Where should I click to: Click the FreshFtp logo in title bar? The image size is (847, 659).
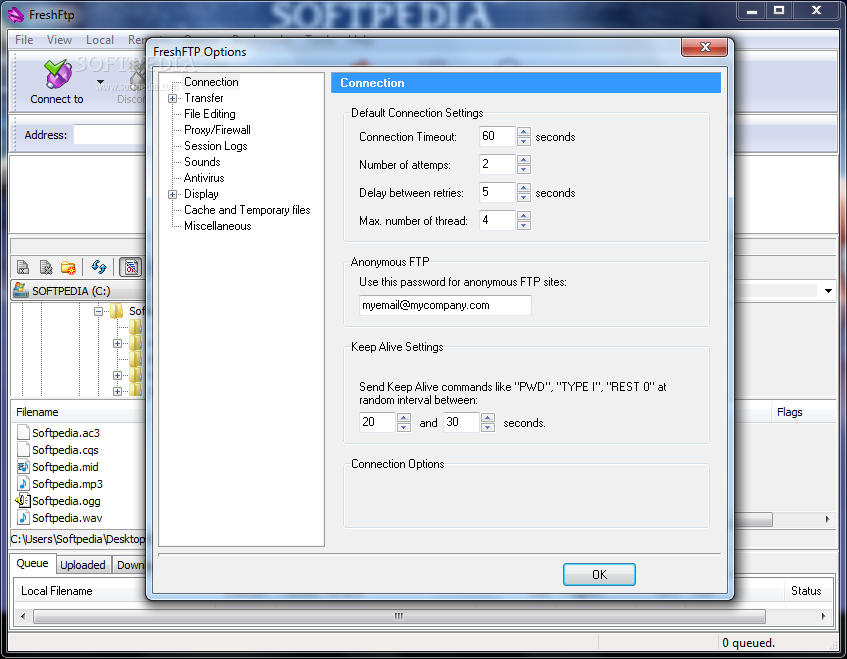click(x=16, y=15)
